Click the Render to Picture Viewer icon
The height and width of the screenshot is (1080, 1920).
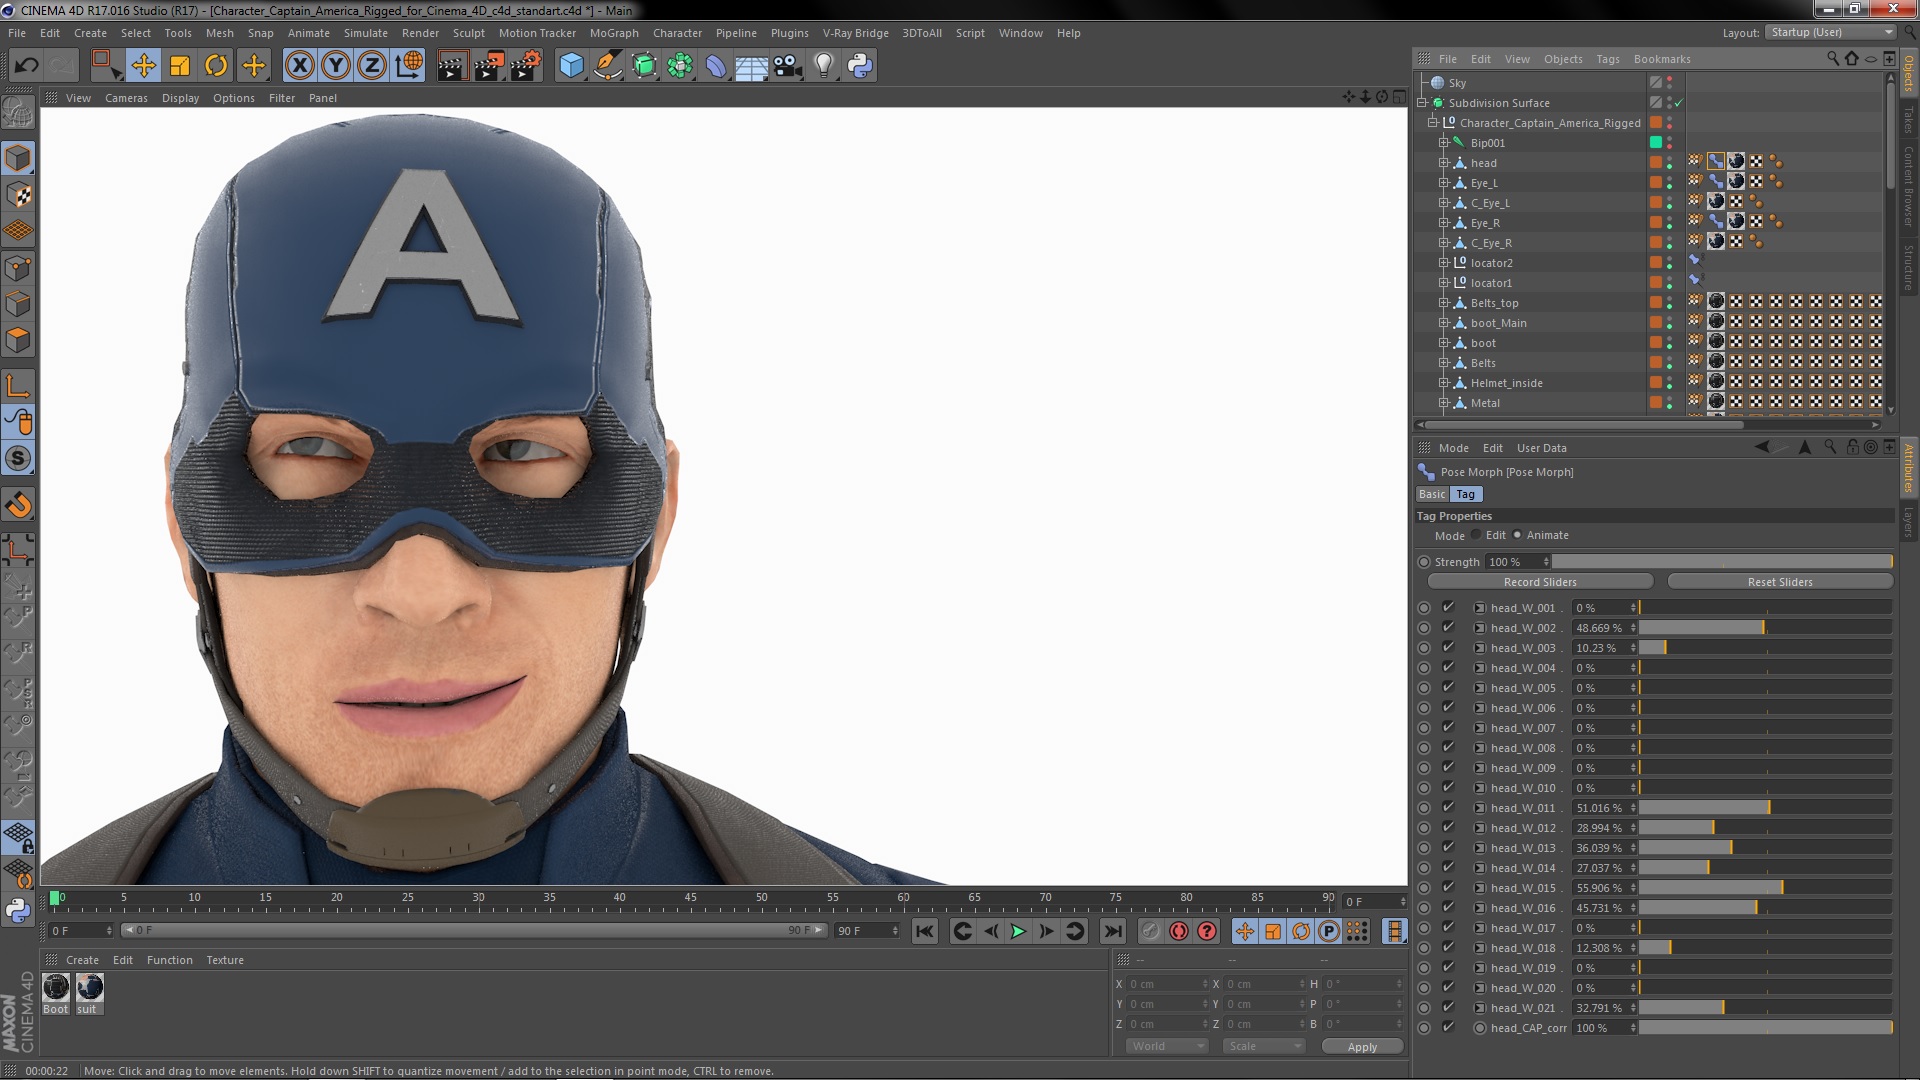coord(489,66)
